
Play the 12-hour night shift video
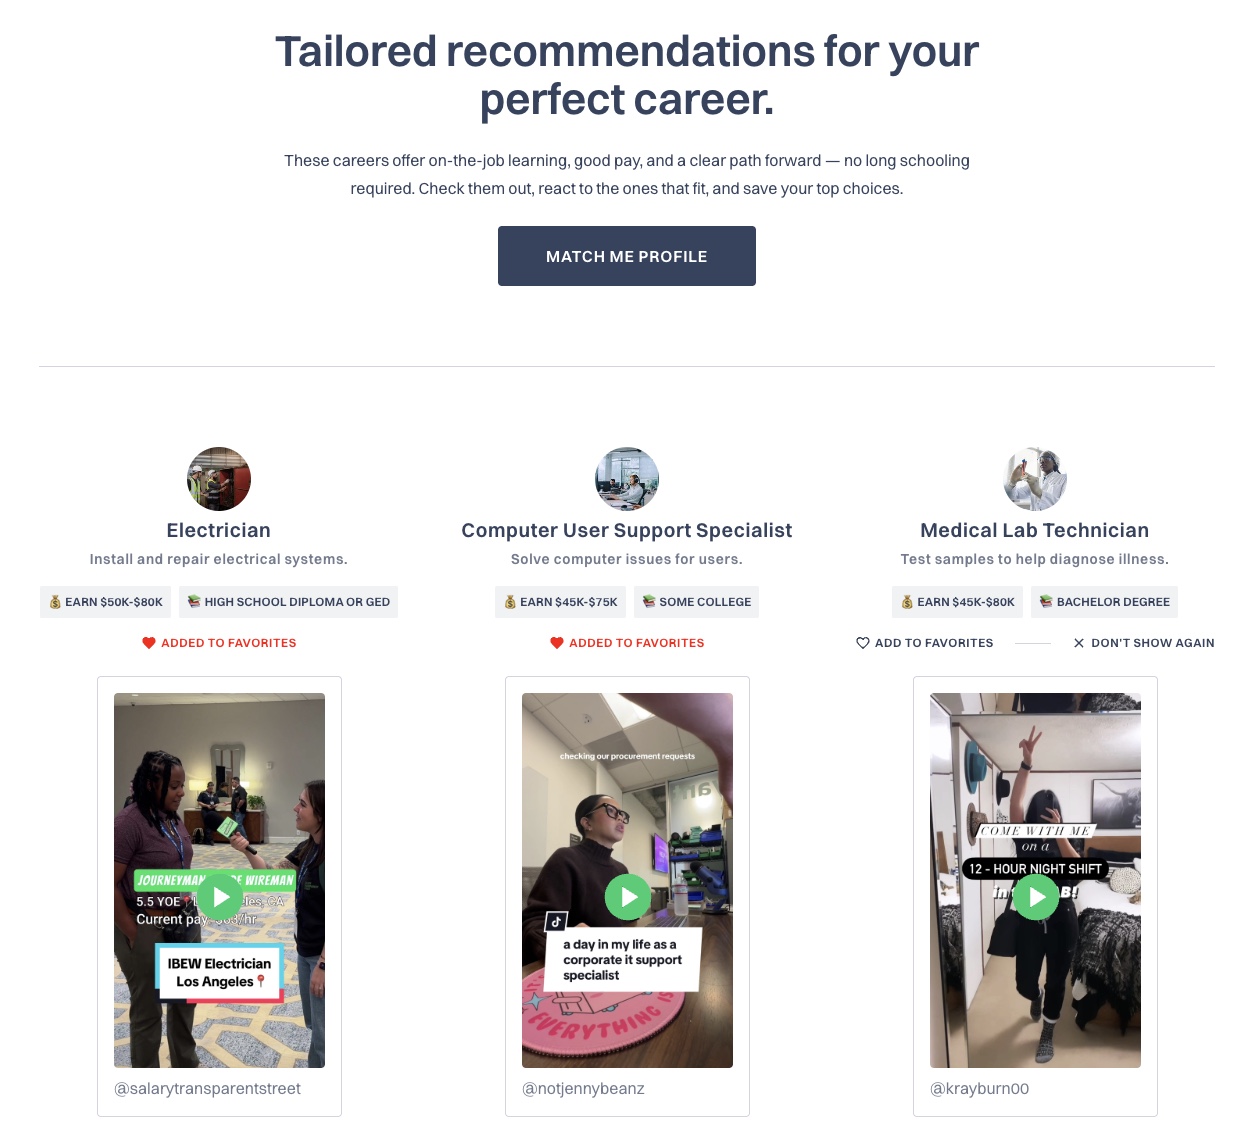tap(1036, 897)
